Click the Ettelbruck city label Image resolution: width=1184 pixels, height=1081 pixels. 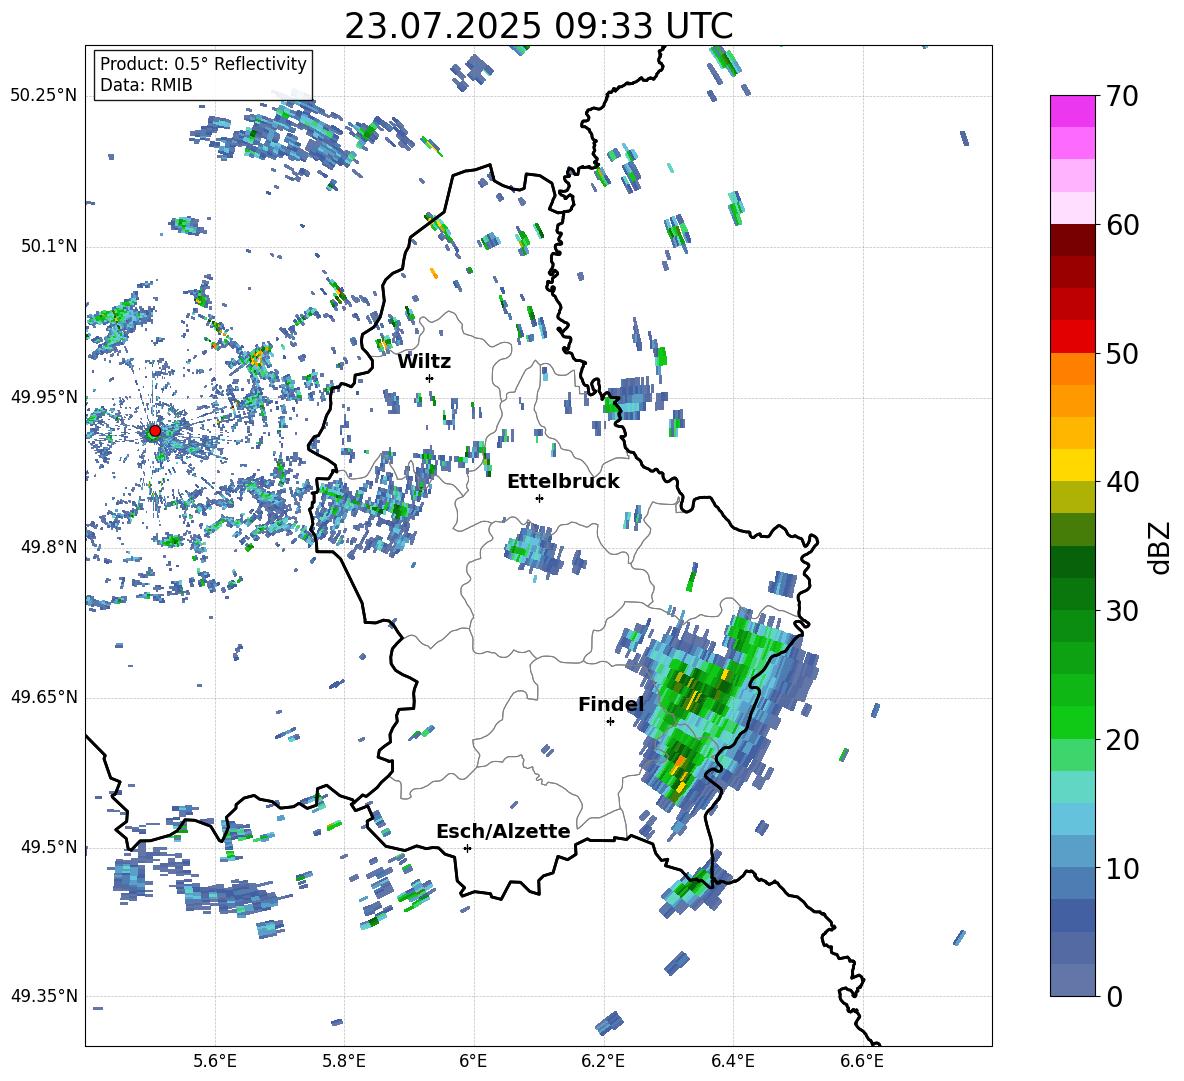pyautogui.click(x=563, y=482)
